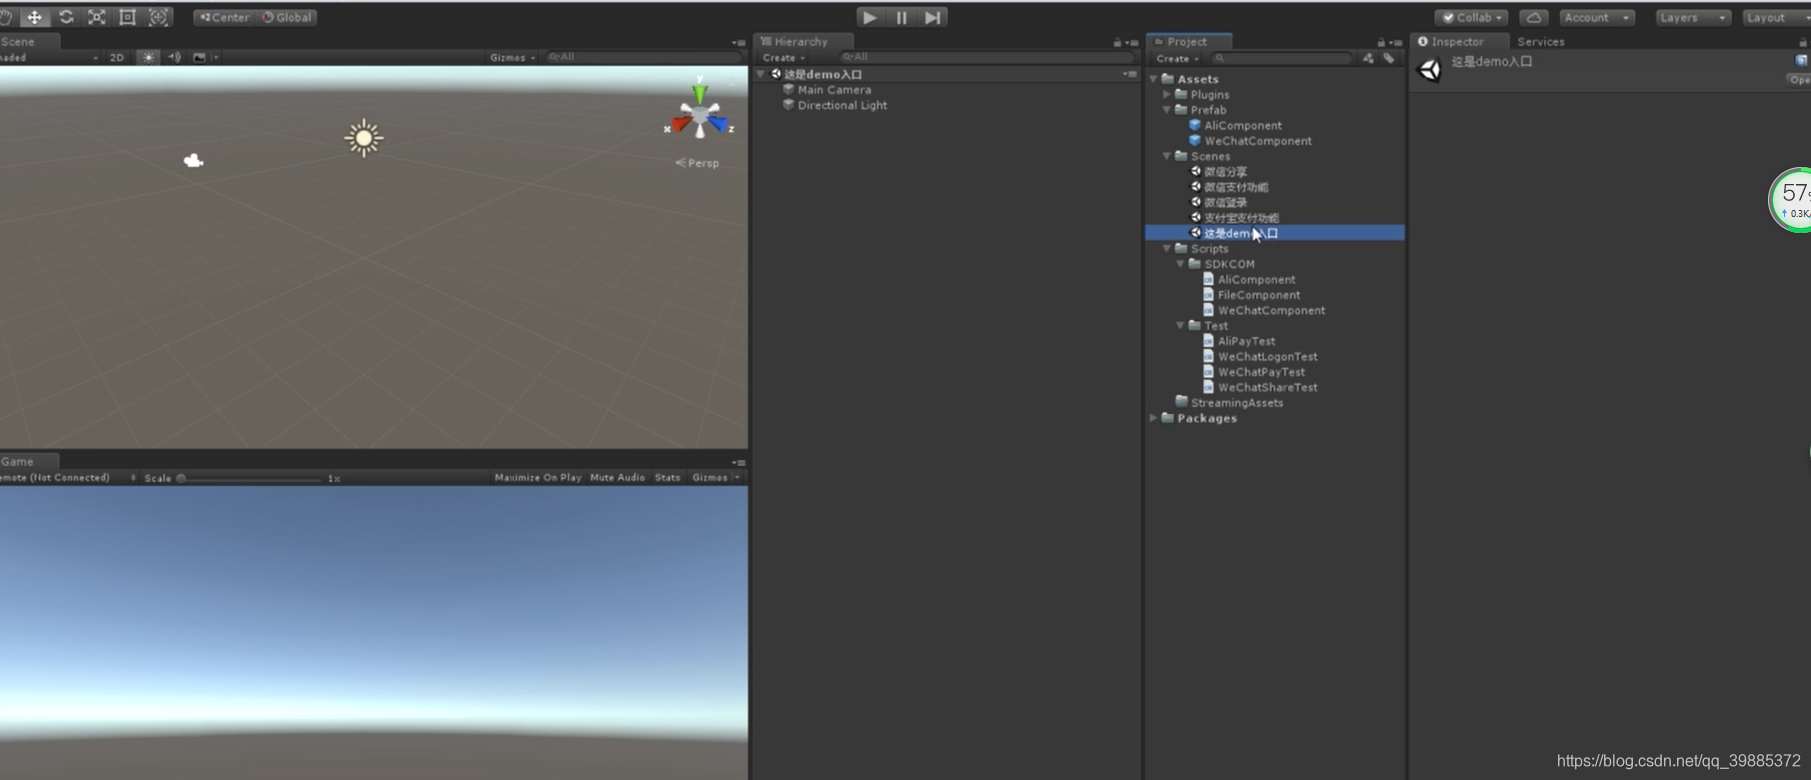Collapse the Scenes folder arrow
This screenshot has height=780, width=1811.
point(1167,156)
